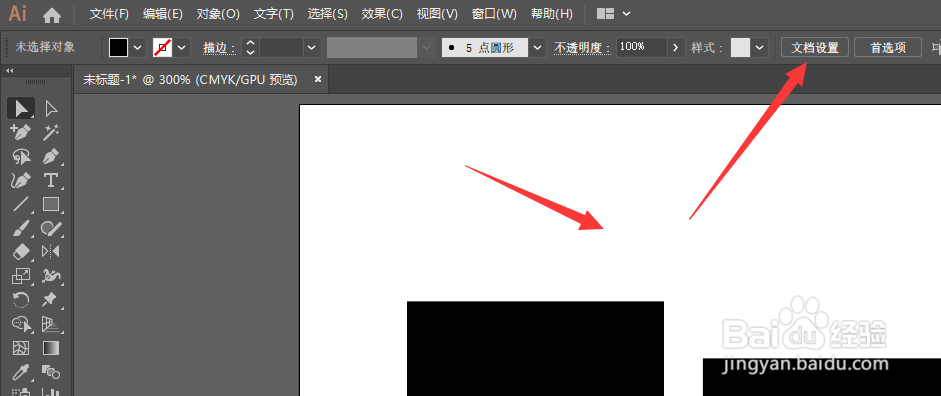Select the Eraser tool

click(21, 251)
